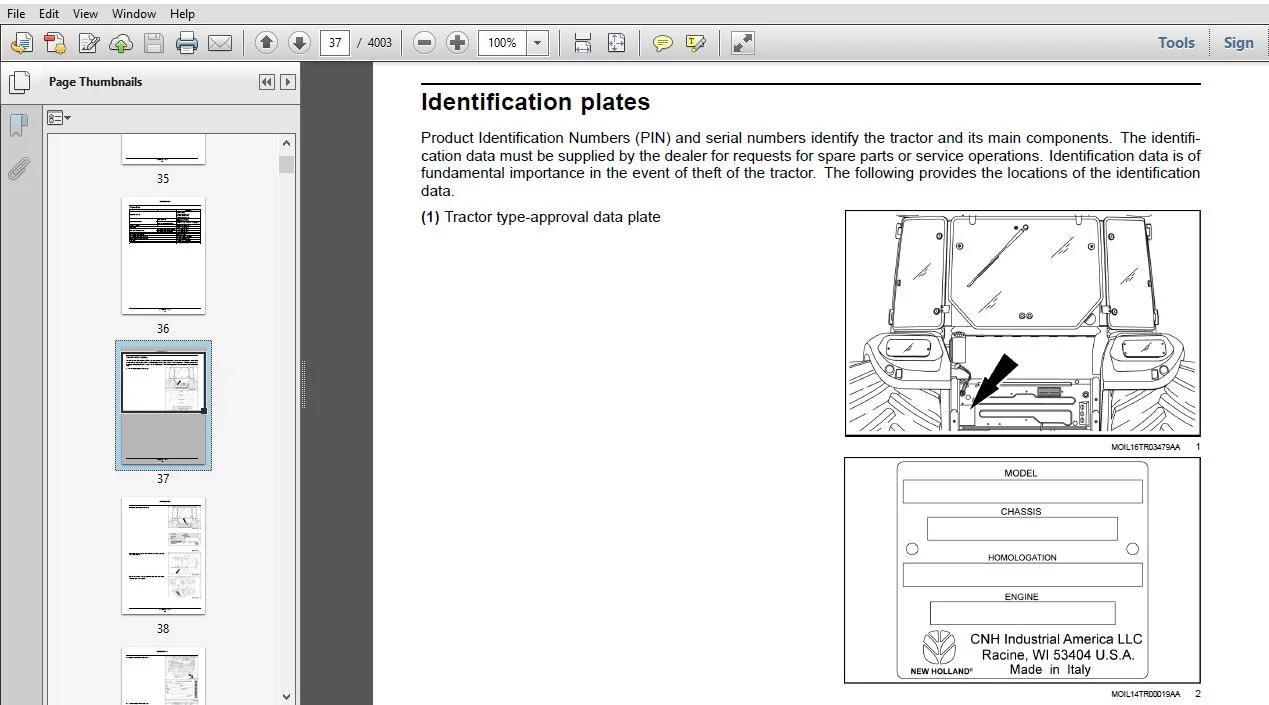
Task: Click the "MODEL" label on data plate
Action: (x=1021, y=474)
